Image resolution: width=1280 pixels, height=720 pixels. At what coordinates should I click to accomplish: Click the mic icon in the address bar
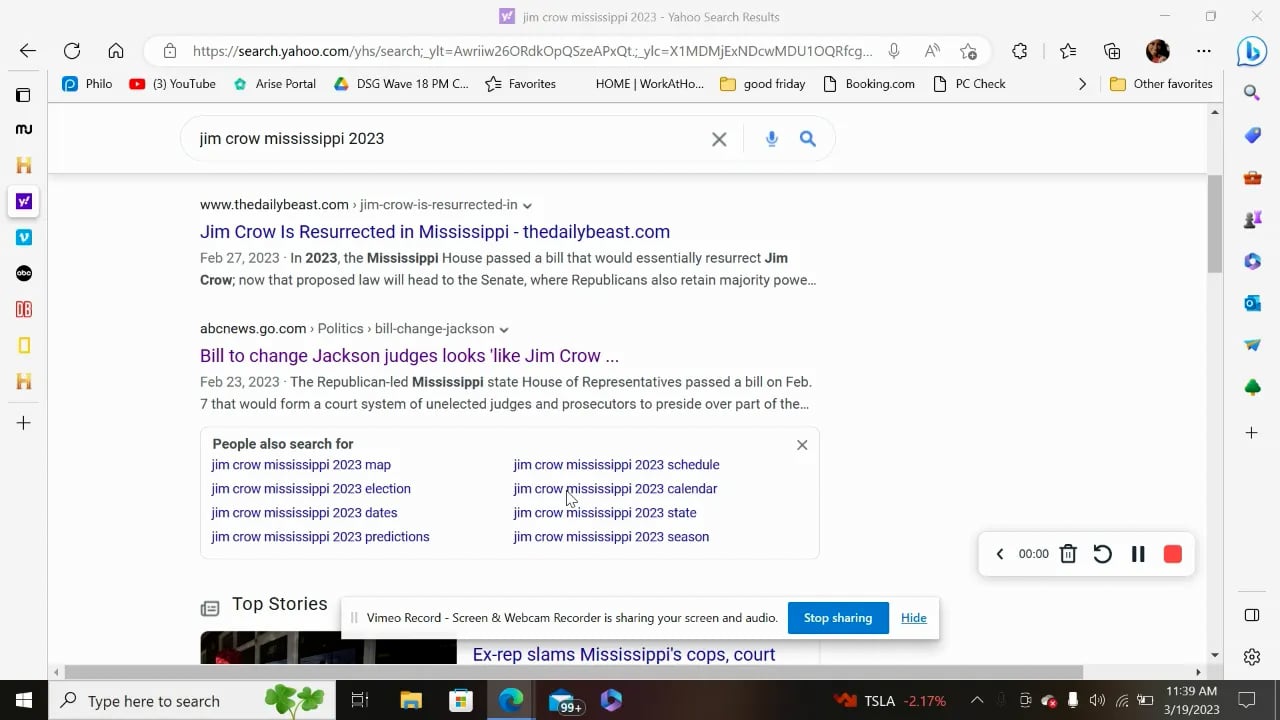[x=894, y=51]
